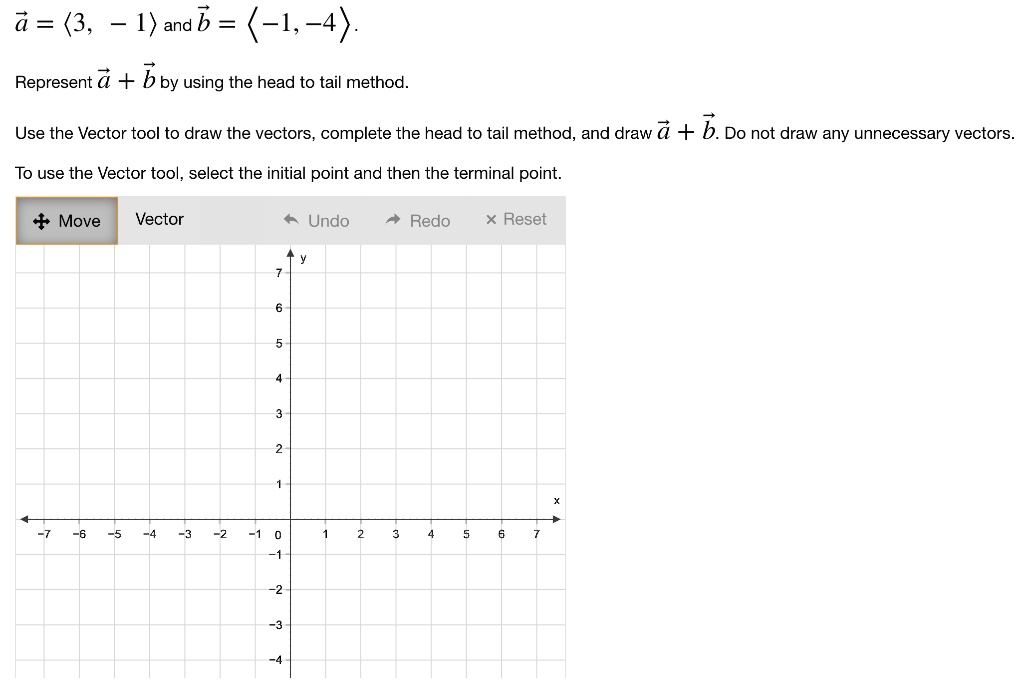The image size is (1024, 696).
Task: Click grid point (3, -1)
Action: (x=395, y=554)
